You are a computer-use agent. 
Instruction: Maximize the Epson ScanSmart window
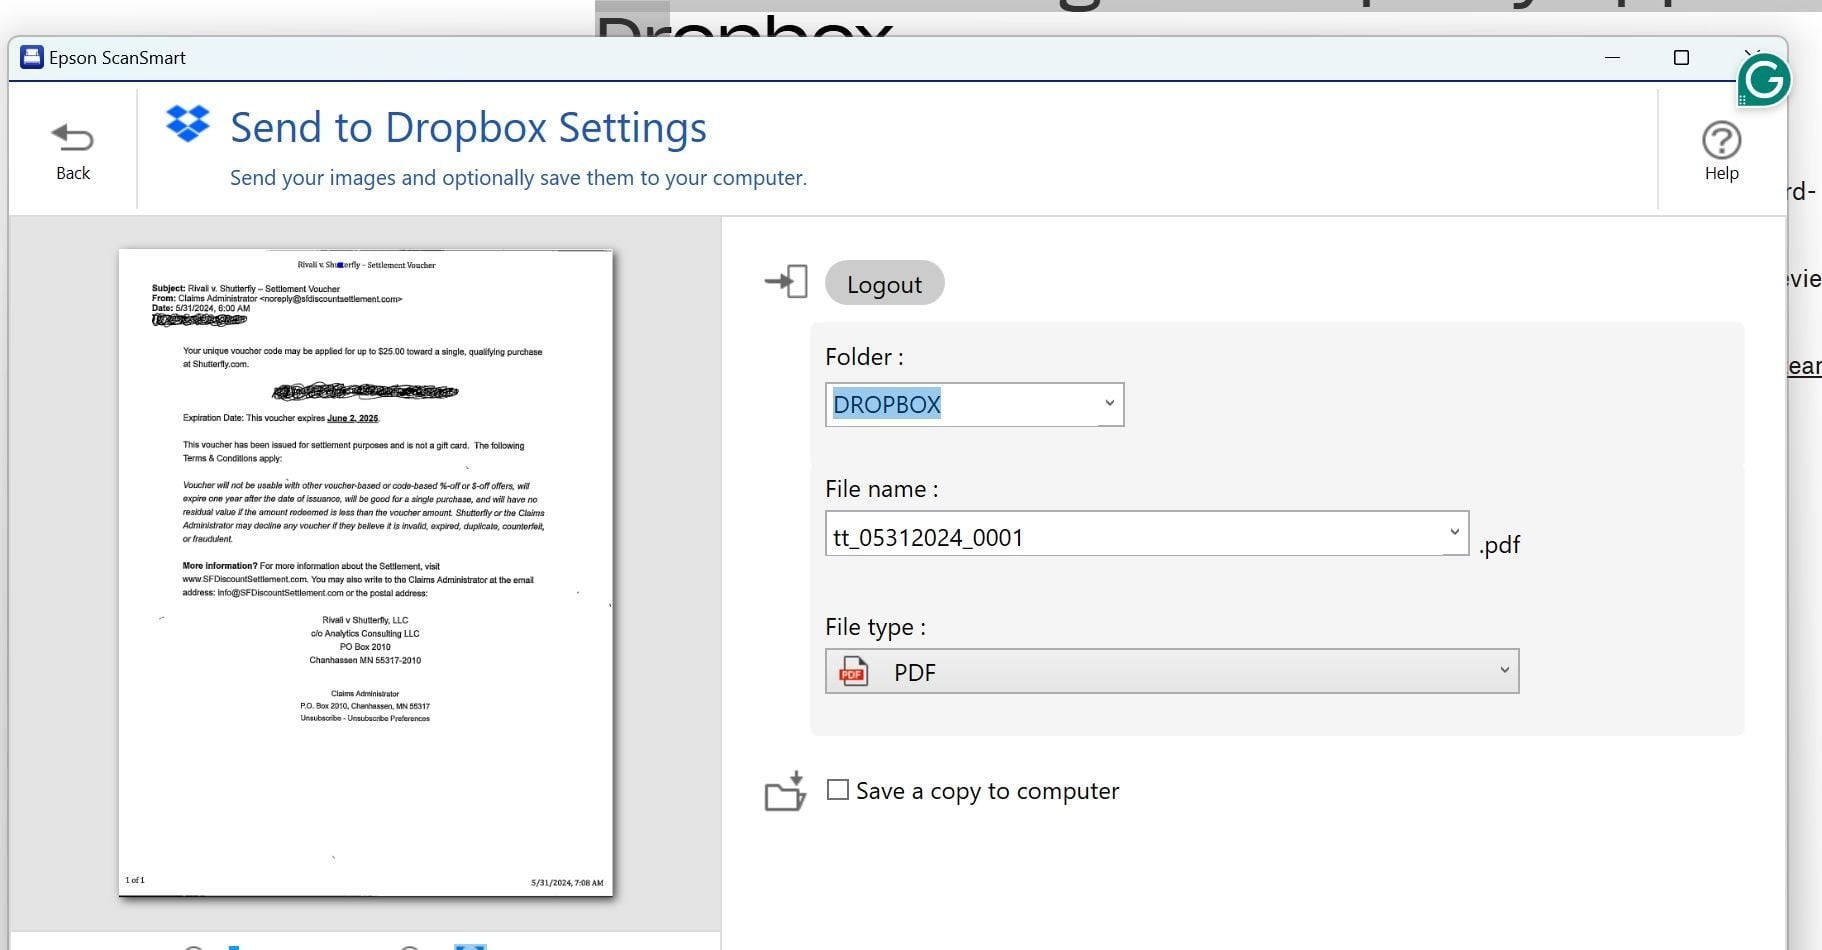pyautogui.click(x=1681, y=58)
